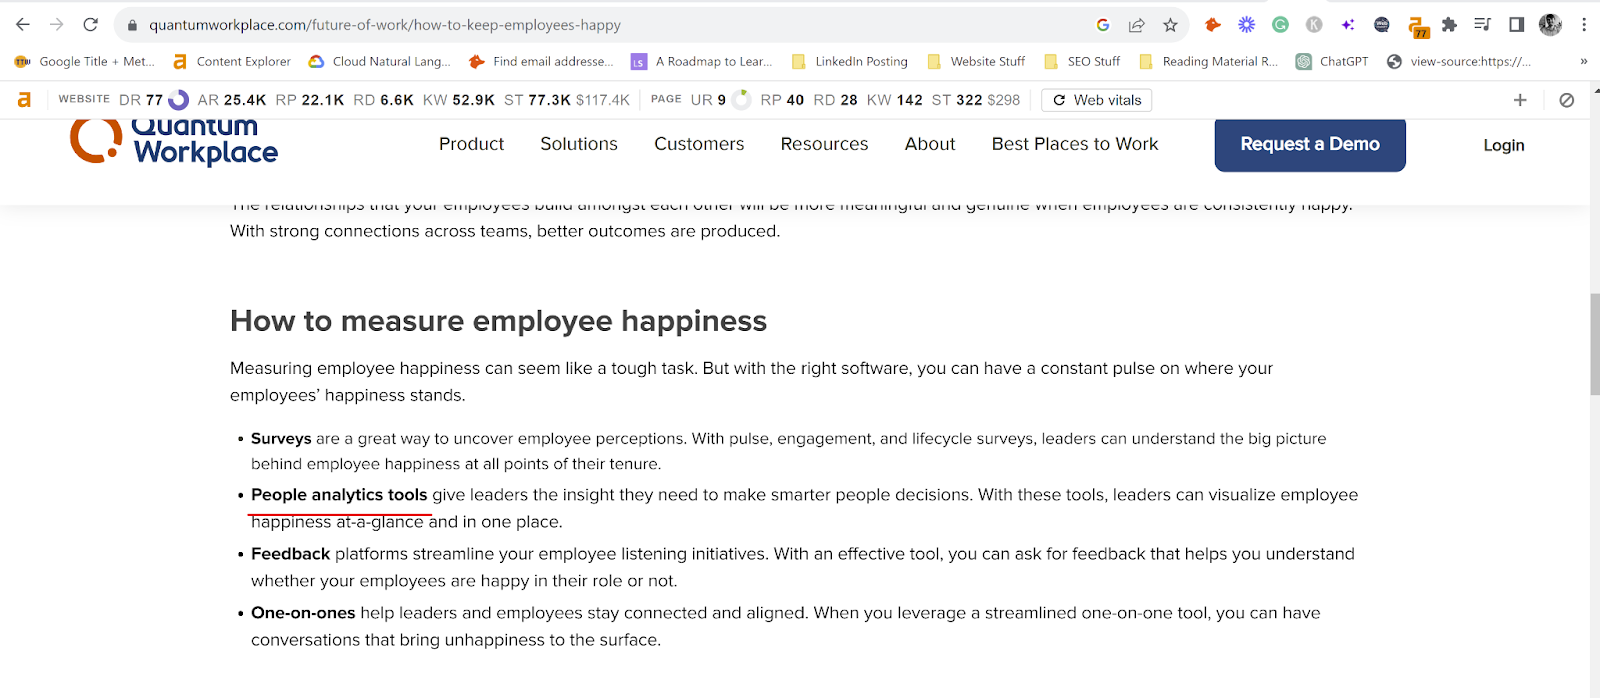The image size is (1600, 698).
Task: Add a new item with Ahrefs plus icon
Action: point(1520,100)
